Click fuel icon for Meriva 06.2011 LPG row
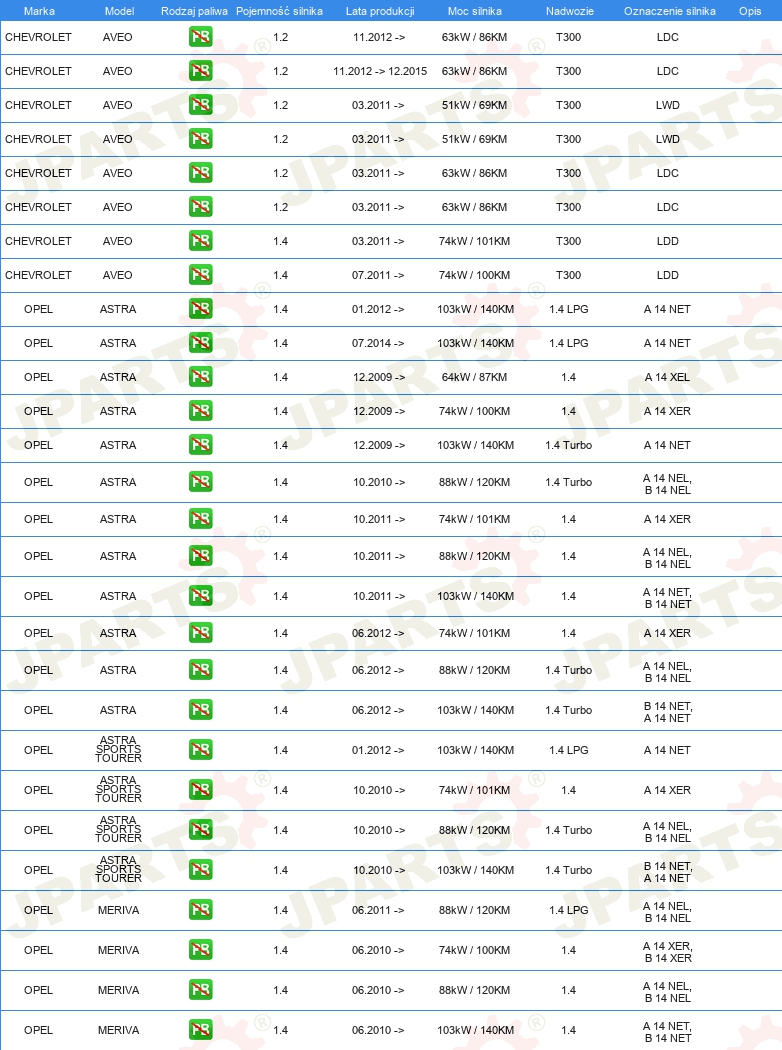This screenshot has width=782, height=1050. [x=200, y=909]
